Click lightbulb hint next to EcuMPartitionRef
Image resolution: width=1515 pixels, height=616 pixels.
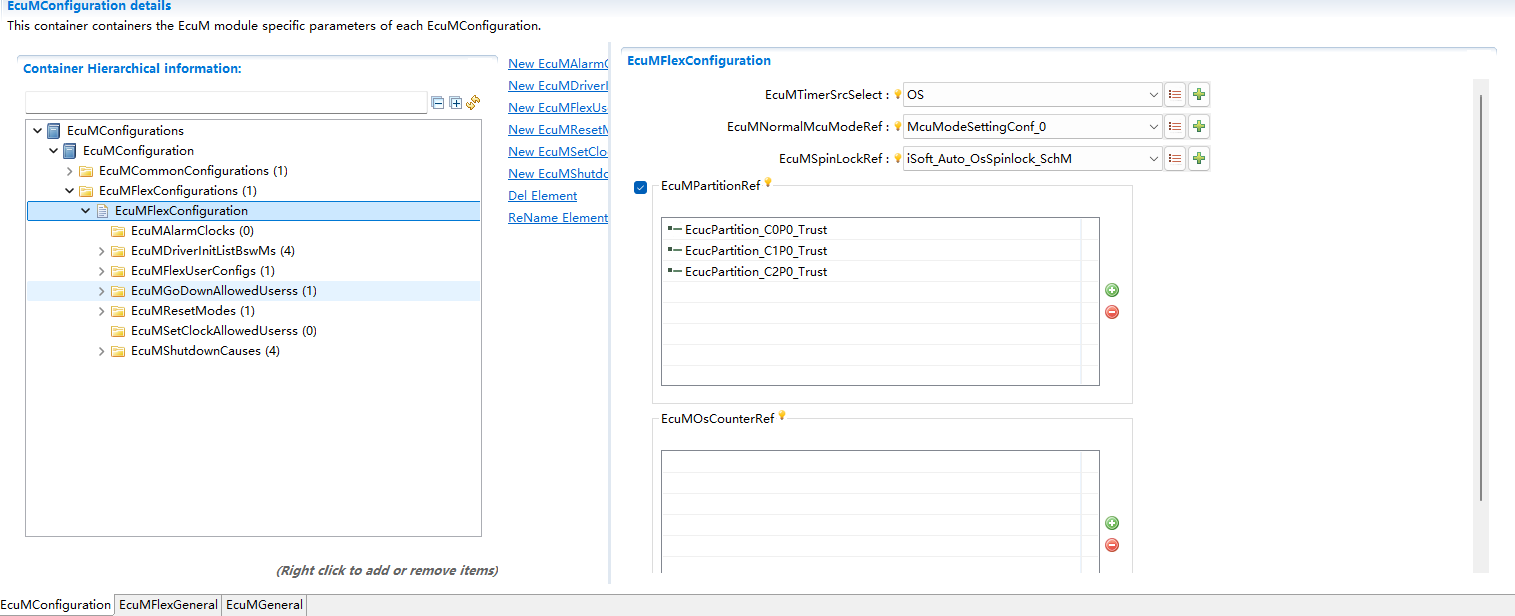[769, 184]
